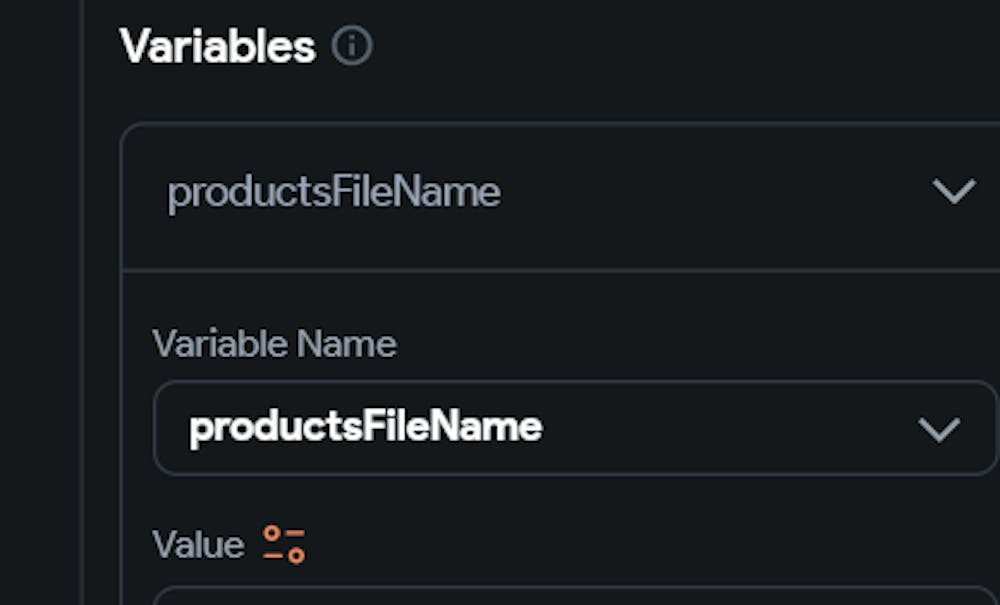The image size is (1000, 605).
Task: Show help for the Variables section
Action: point(351,46)
